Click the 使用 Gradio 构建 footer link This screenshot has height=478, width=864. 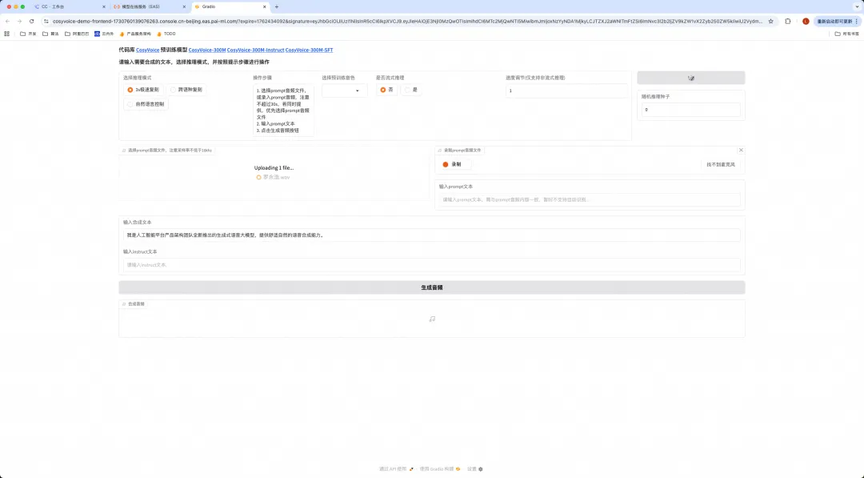440,469
